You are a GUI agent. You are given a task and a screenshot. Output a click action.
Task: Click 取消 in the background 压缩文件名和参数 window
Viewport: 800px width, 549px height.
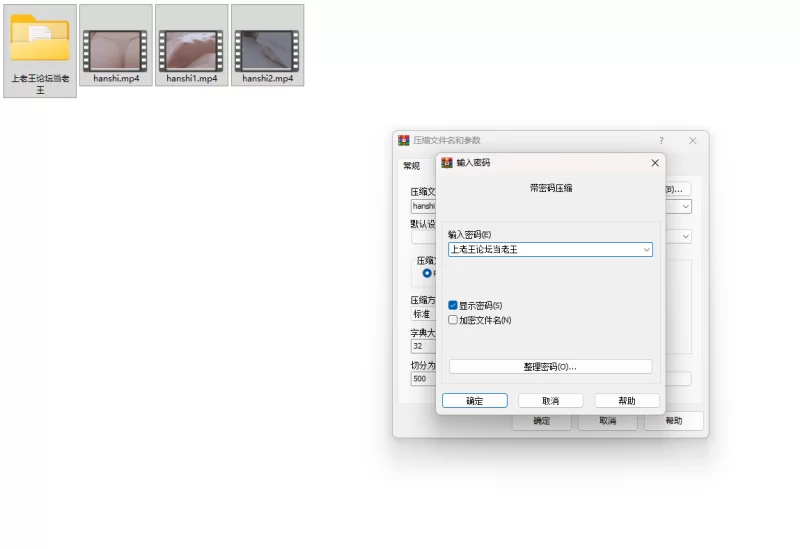point(607,421)
